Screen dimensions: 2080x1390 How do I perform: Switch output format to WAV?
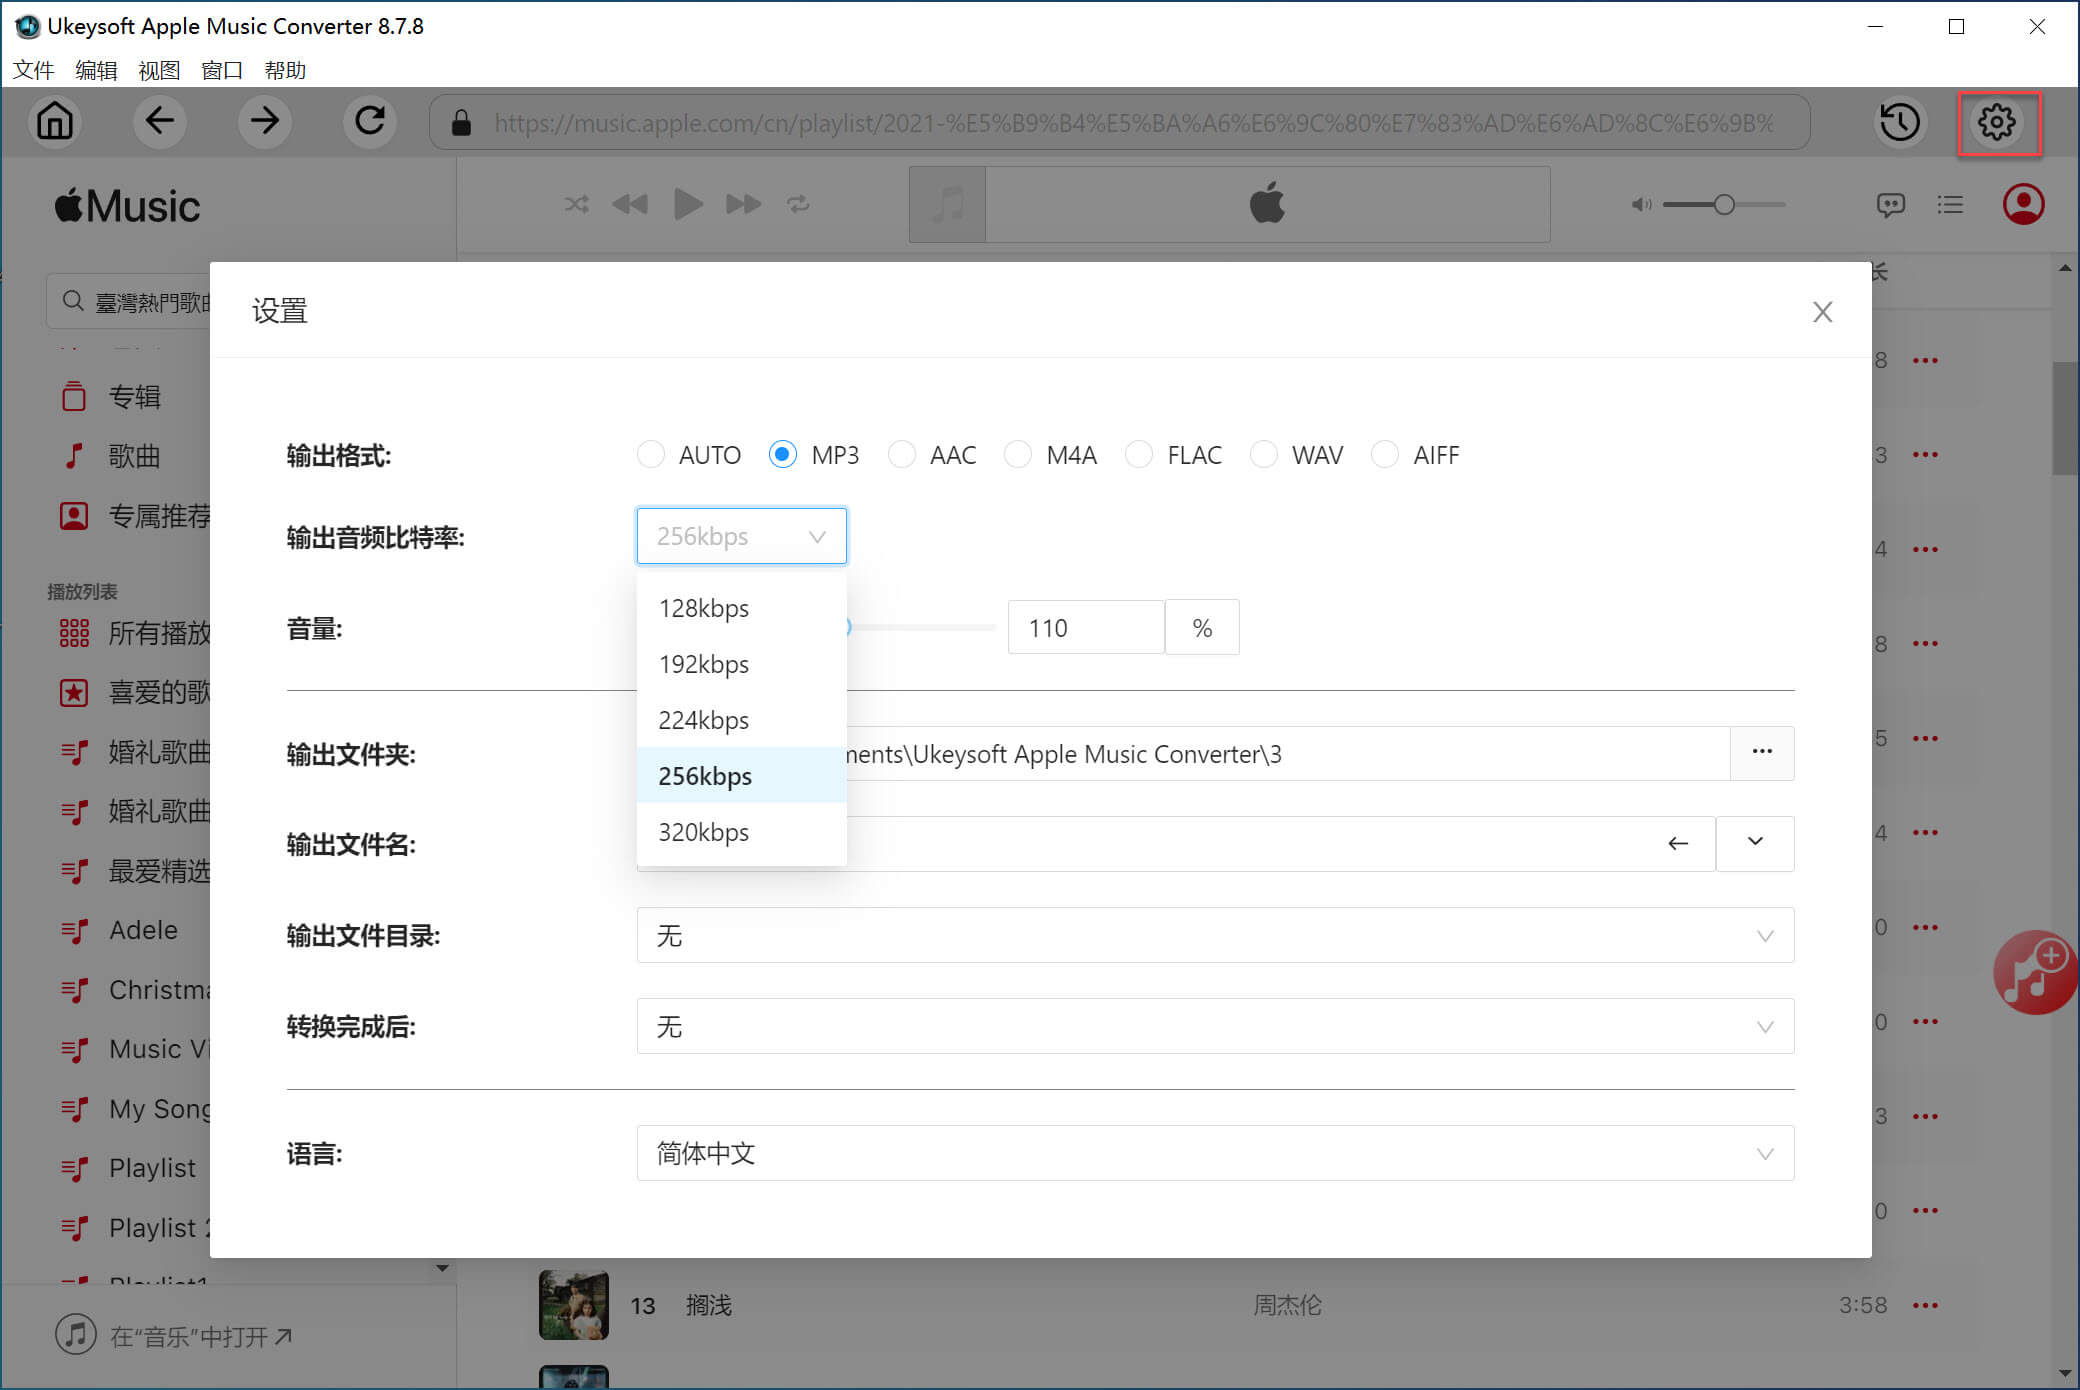tap(1263, 455)
